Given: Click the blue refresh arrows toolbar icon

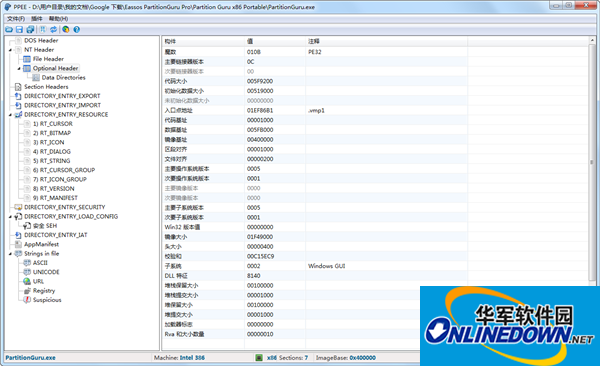Looking at the screenshot, I should pos(54,29).
